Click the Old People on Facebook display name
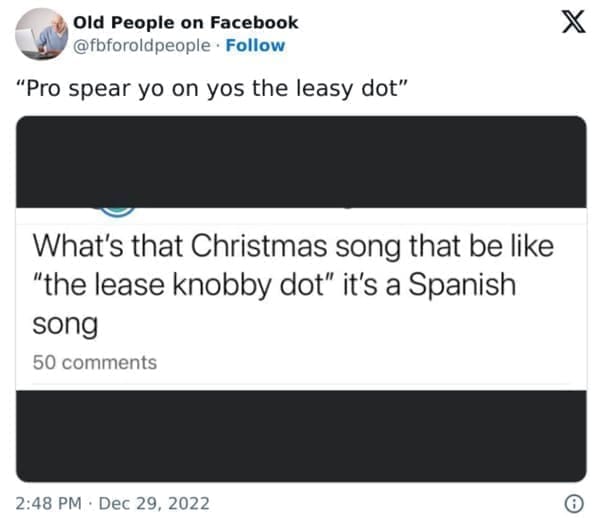Viewport: 600px width, 518px height. 186,23
